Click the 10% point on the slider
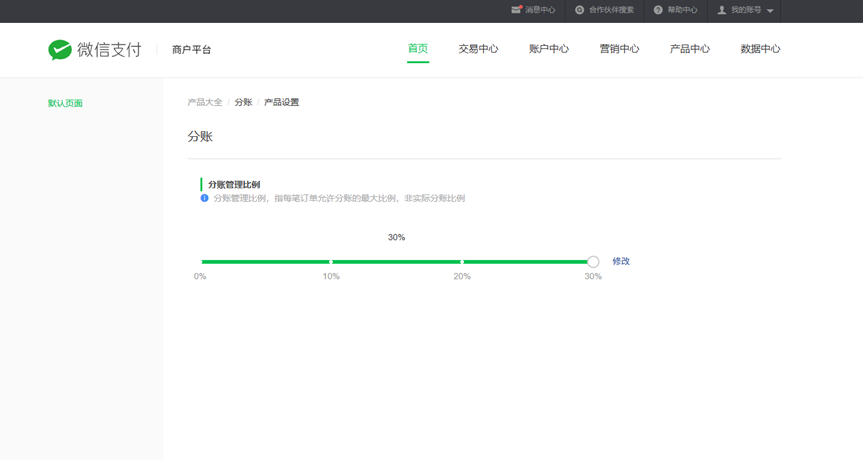Screen dimensions: 863x460 click(x=331, y=262)
